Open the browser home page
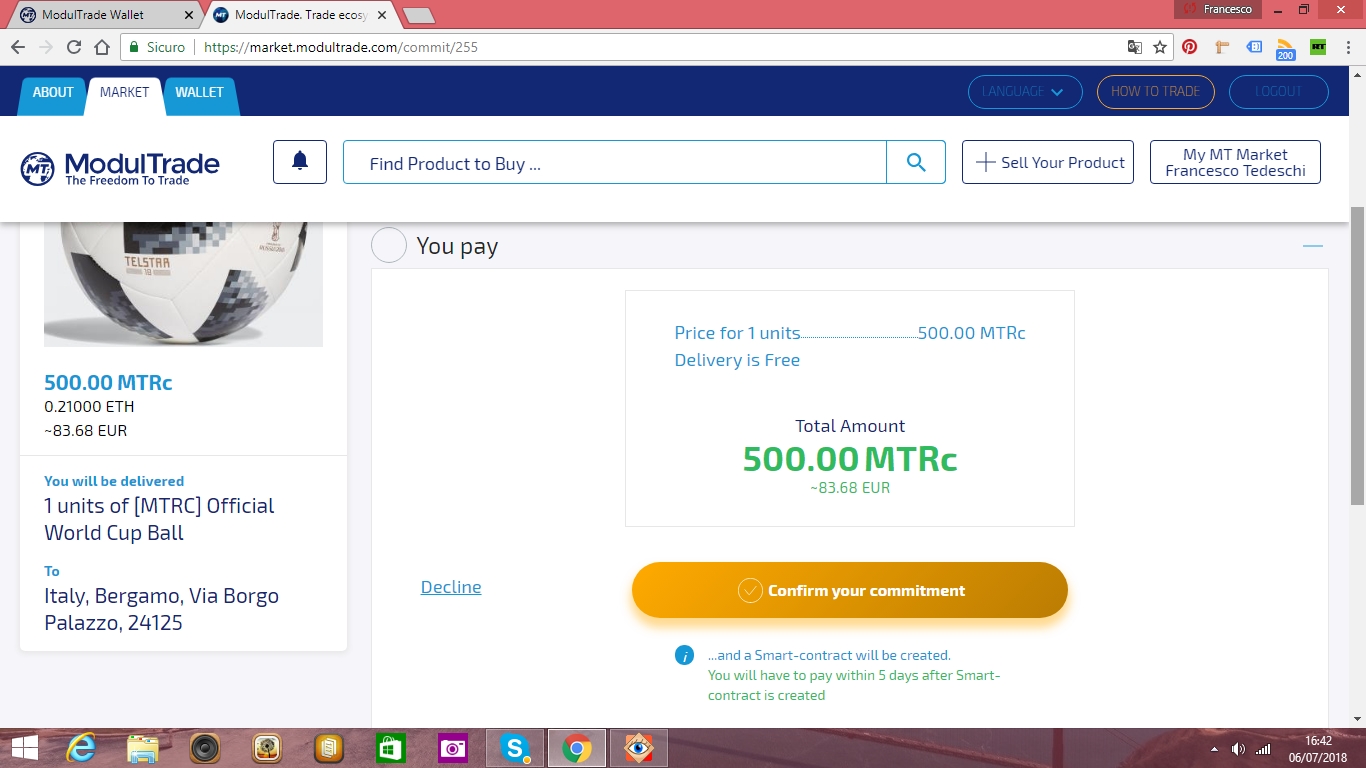This screenshot has height=768, width=1366. click(x=102, y=47)
